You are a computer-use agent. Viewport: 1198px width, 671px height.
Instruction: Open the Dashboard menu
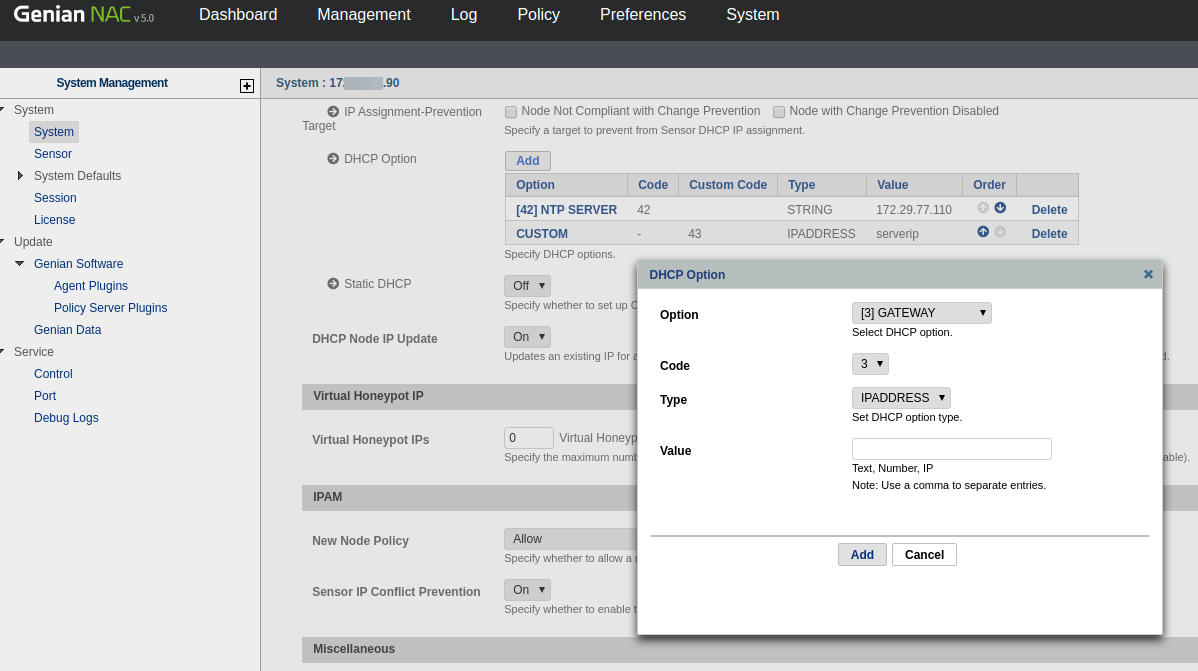[238, 15]
